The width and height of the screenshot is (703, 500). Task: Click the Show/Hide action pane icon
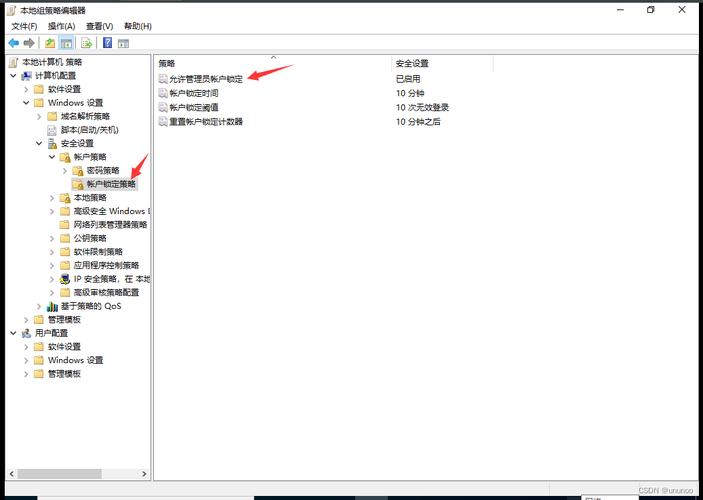click(123, 43)
